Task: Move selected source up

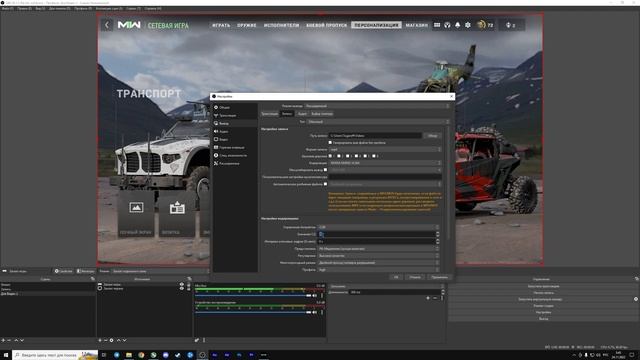Action: pyautogui.click(x=119, y=340)
